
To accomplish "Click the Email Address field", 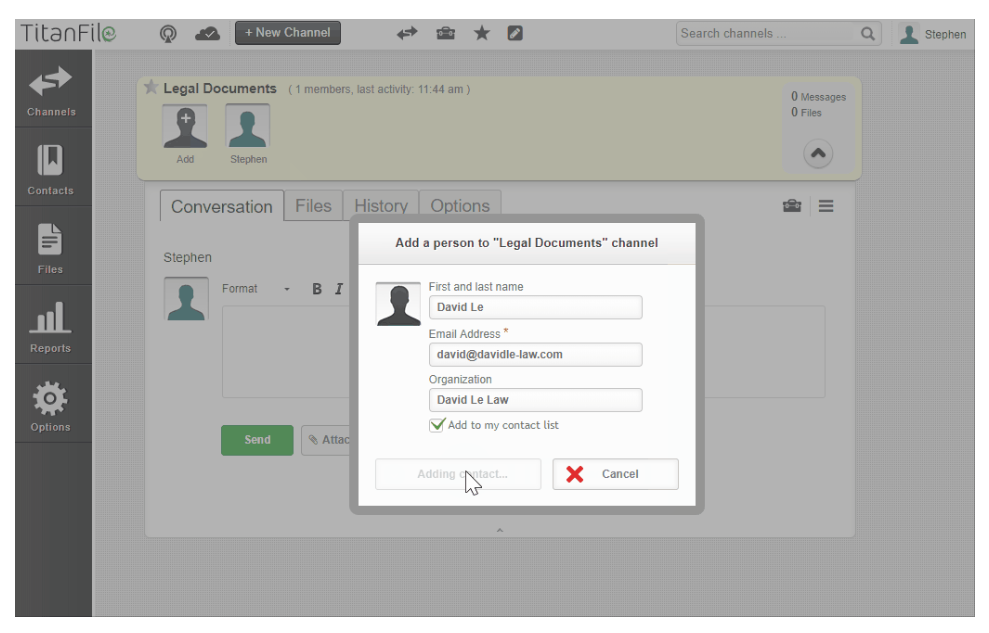I will pos(535,354).
